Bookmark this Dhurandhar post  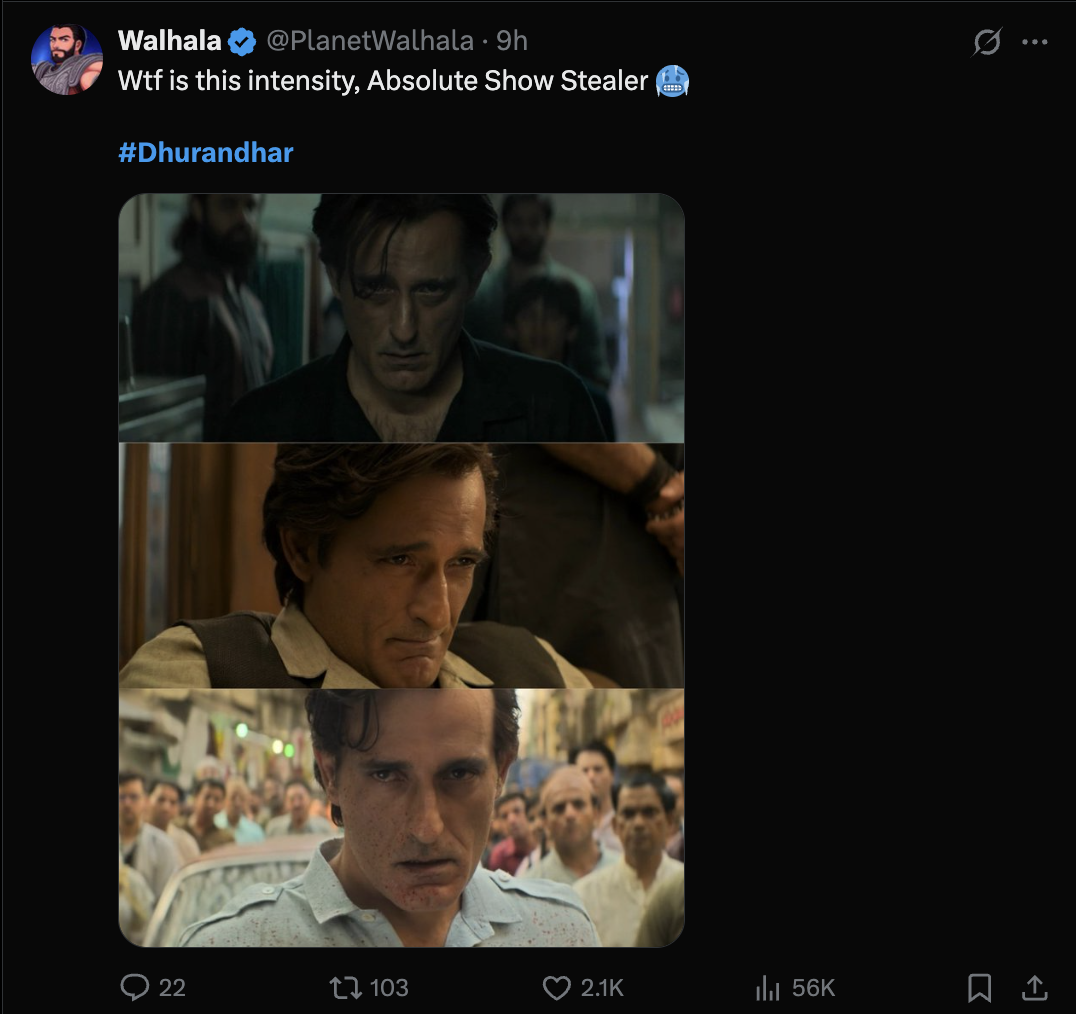tap(980, 988)
